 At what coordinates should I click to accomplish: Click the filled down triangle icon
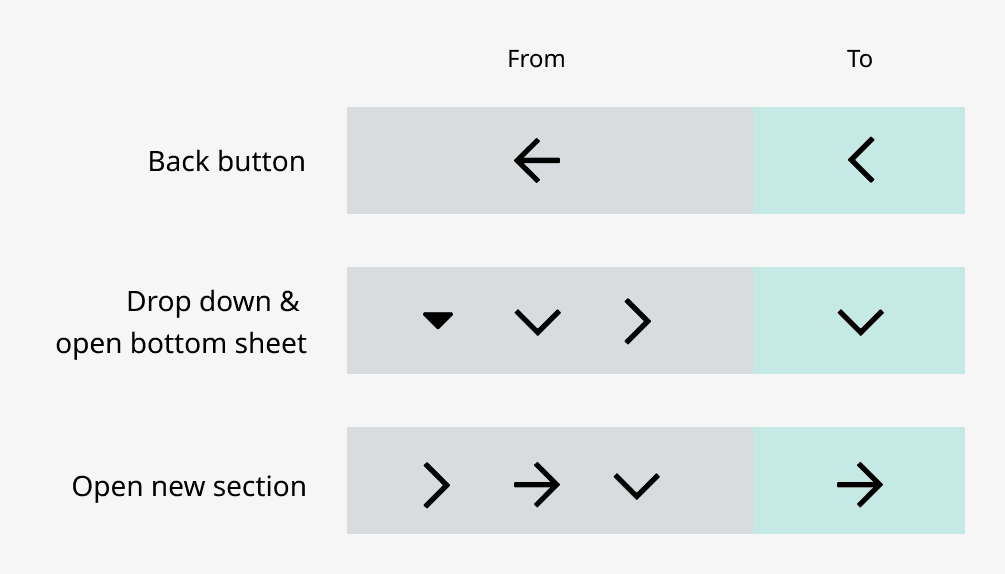438,320
